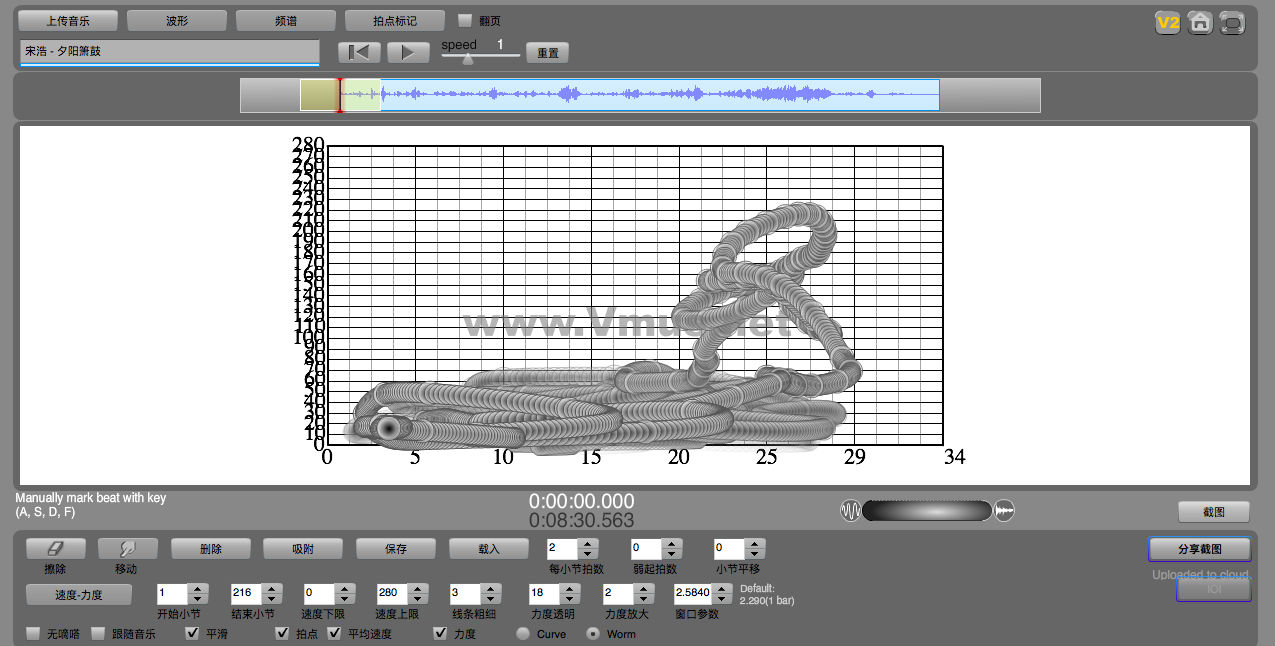Screen dimensions: 1275x646
Task: Click the 分享截图 share screenshot button
Action: click(1199, 549)
